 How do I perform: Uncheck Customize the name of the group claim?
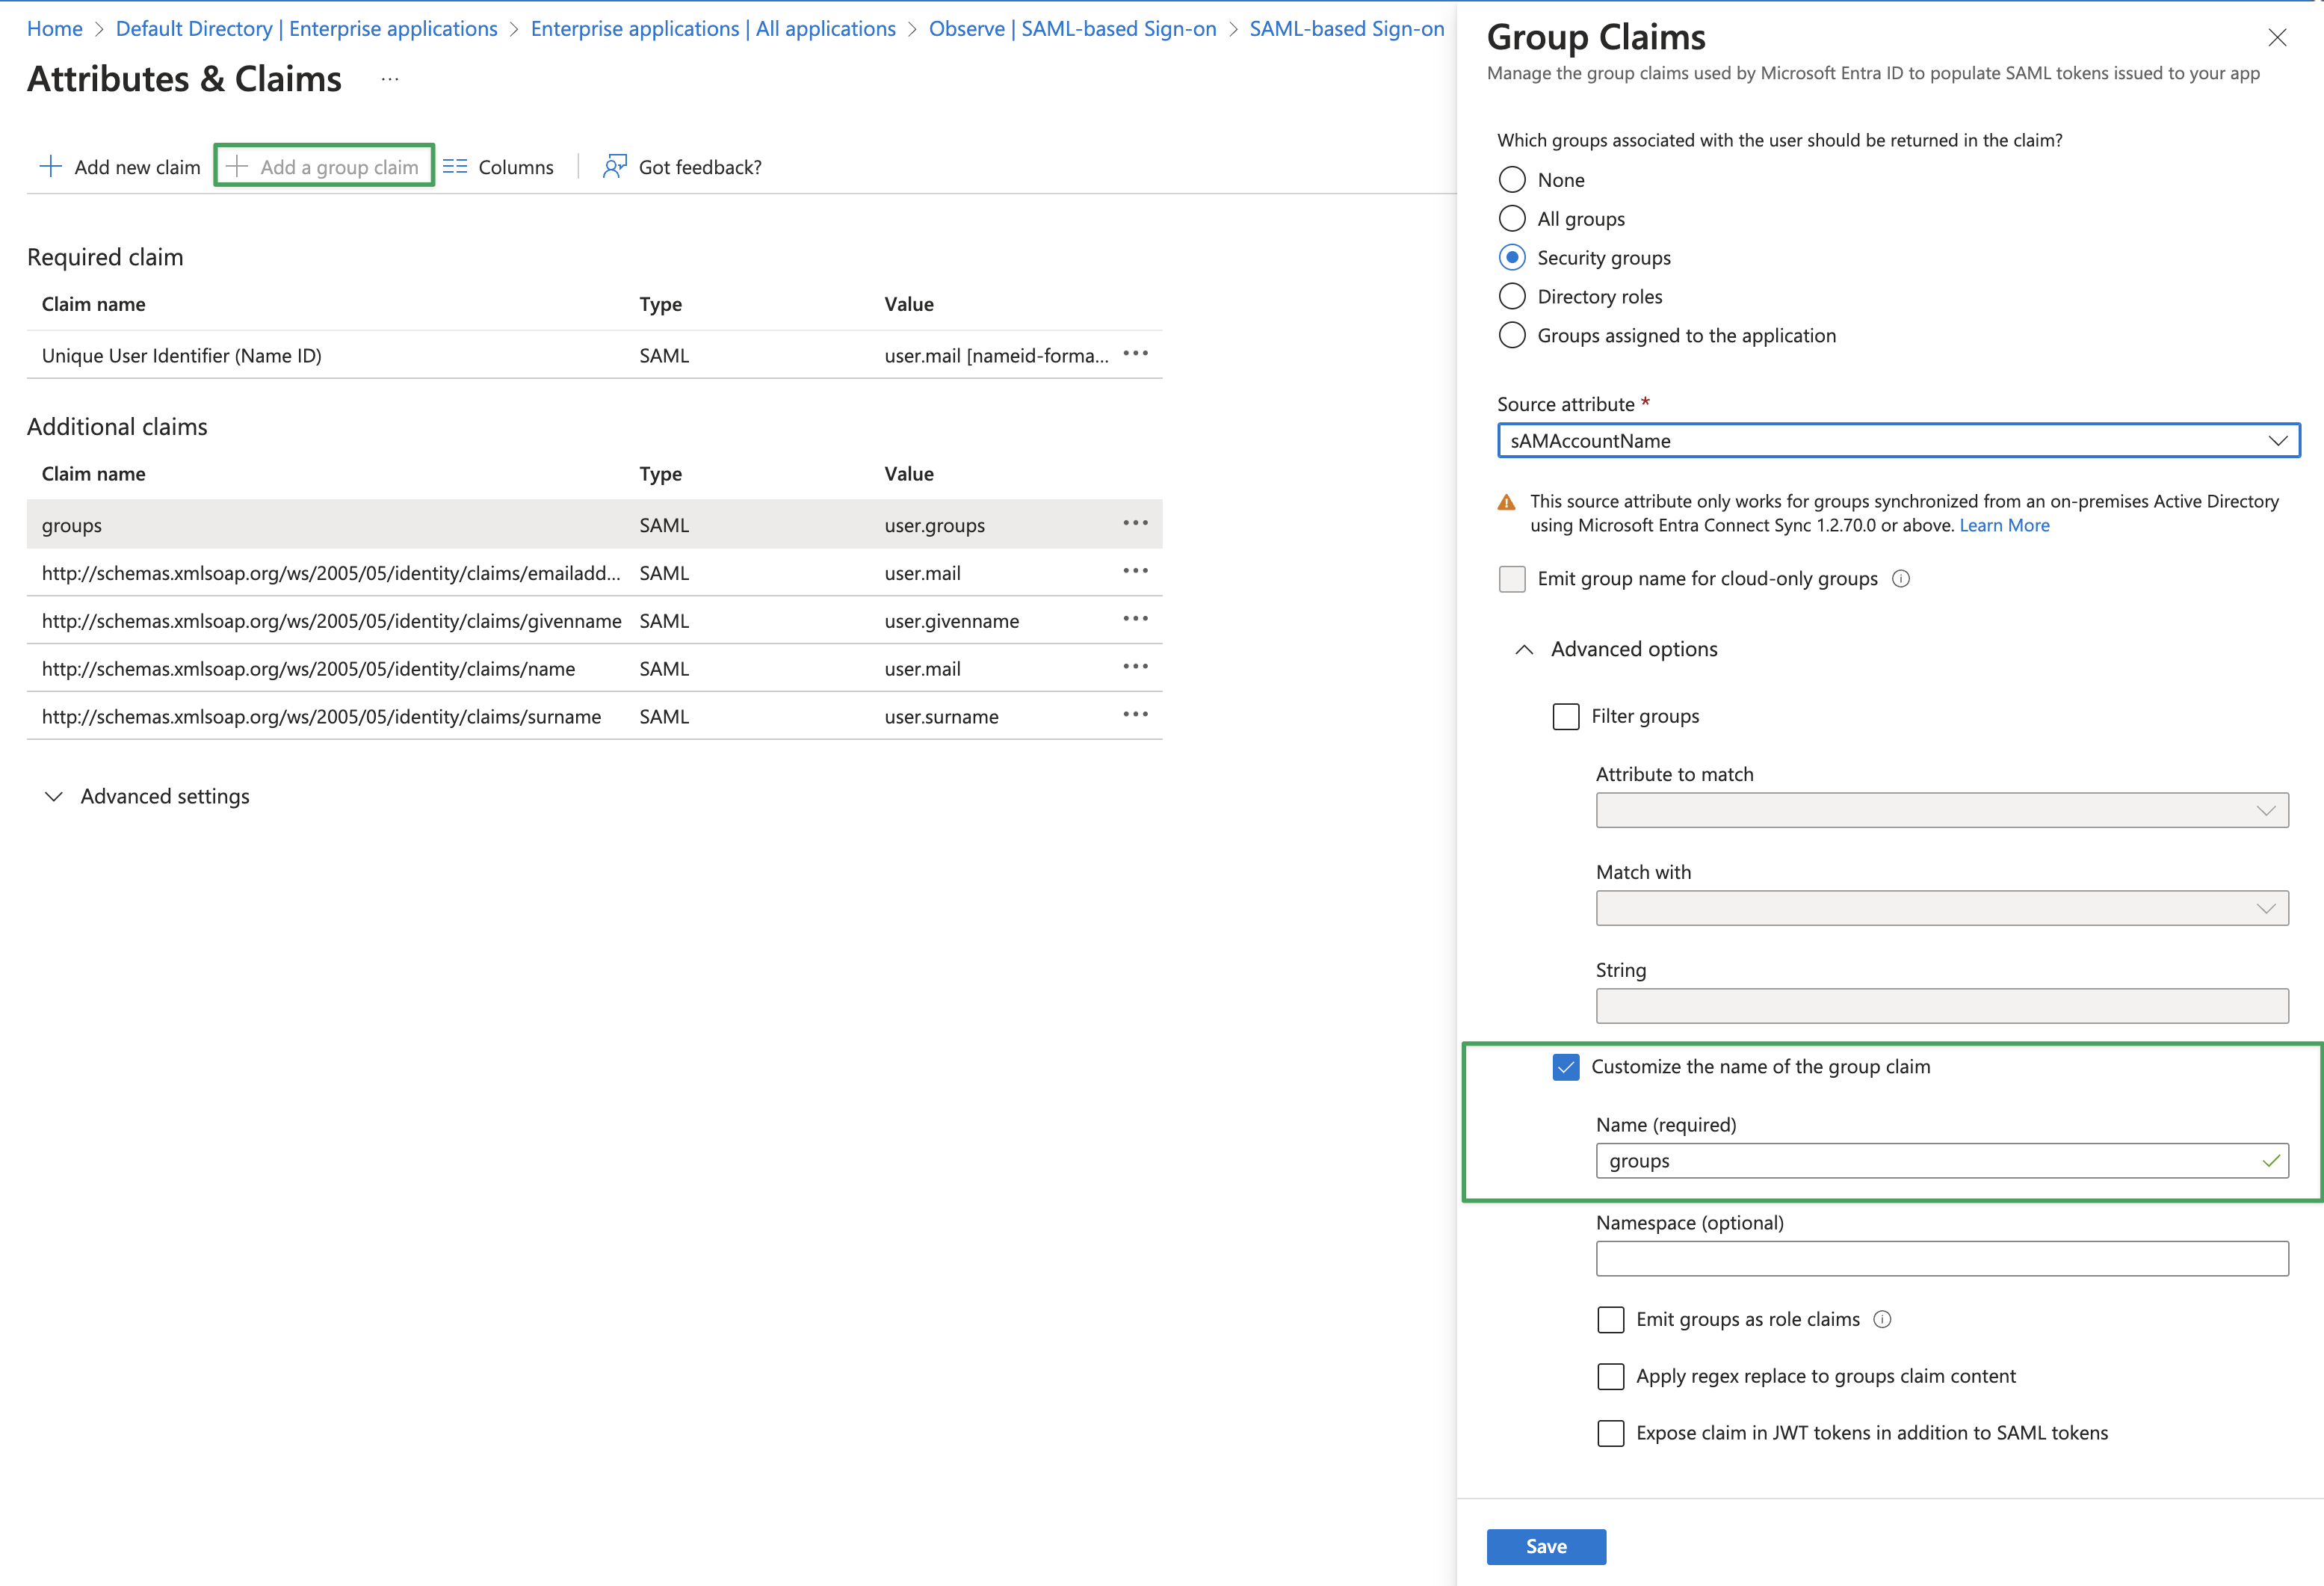point(1565,1067)
